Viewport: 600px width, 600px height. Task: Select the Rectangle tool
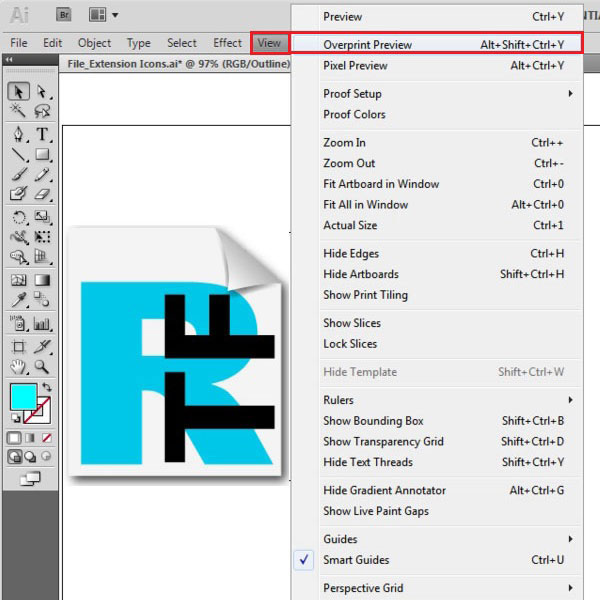[x=42, y=155]
